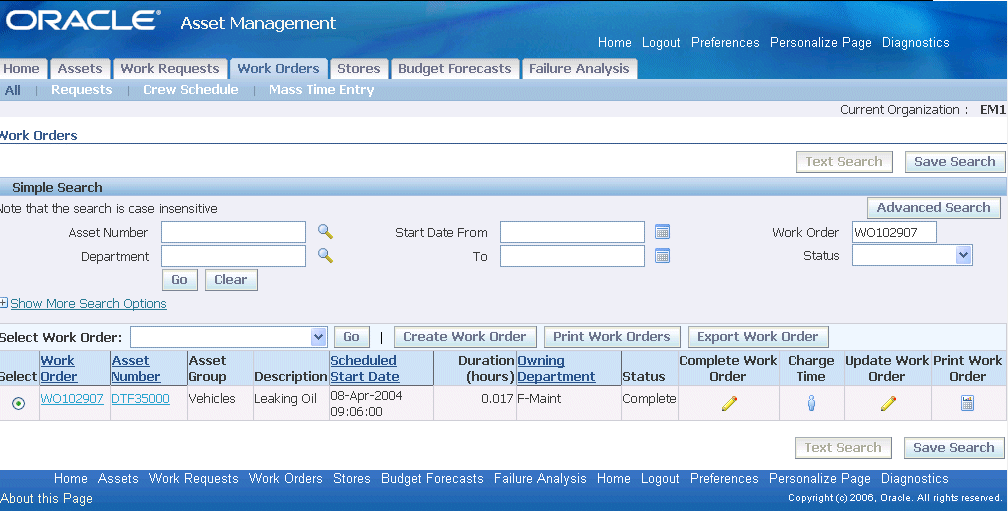Click the top Home header link
Image resolution: width=1008 pixels, height=511 pixels.
[615, 42]
